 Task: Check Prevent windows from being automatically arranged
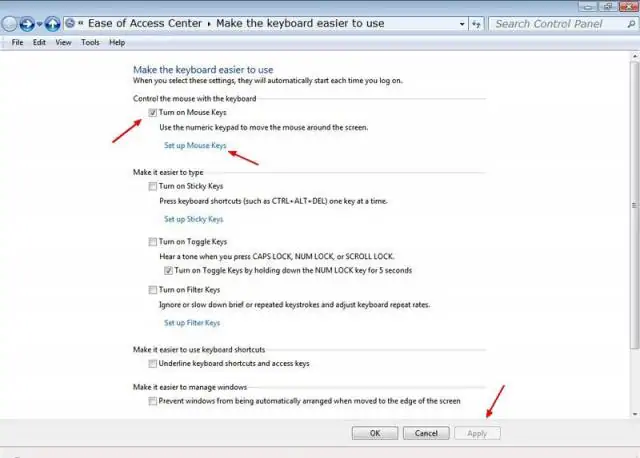click(153, 401)
